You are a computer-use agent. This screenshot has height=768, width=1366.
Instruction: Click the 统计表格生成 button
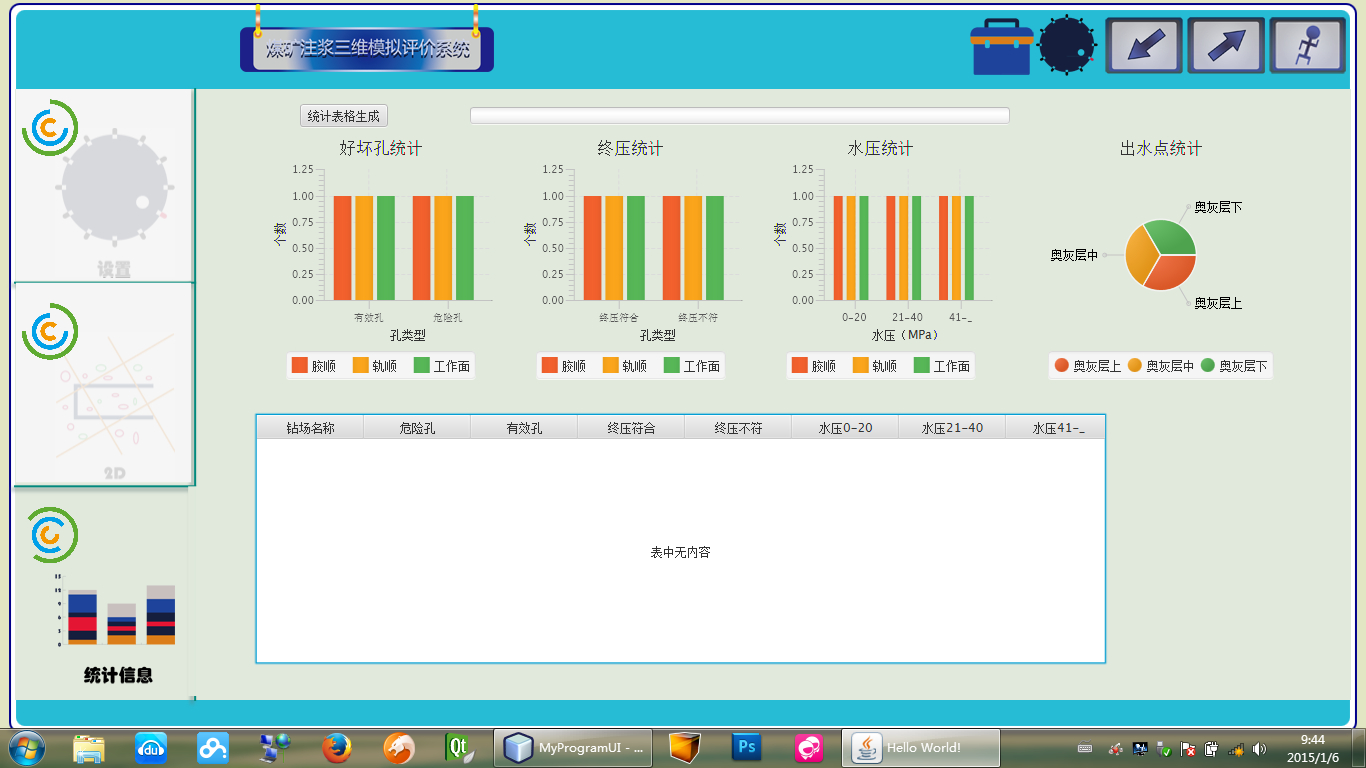(x=344, y=116)
